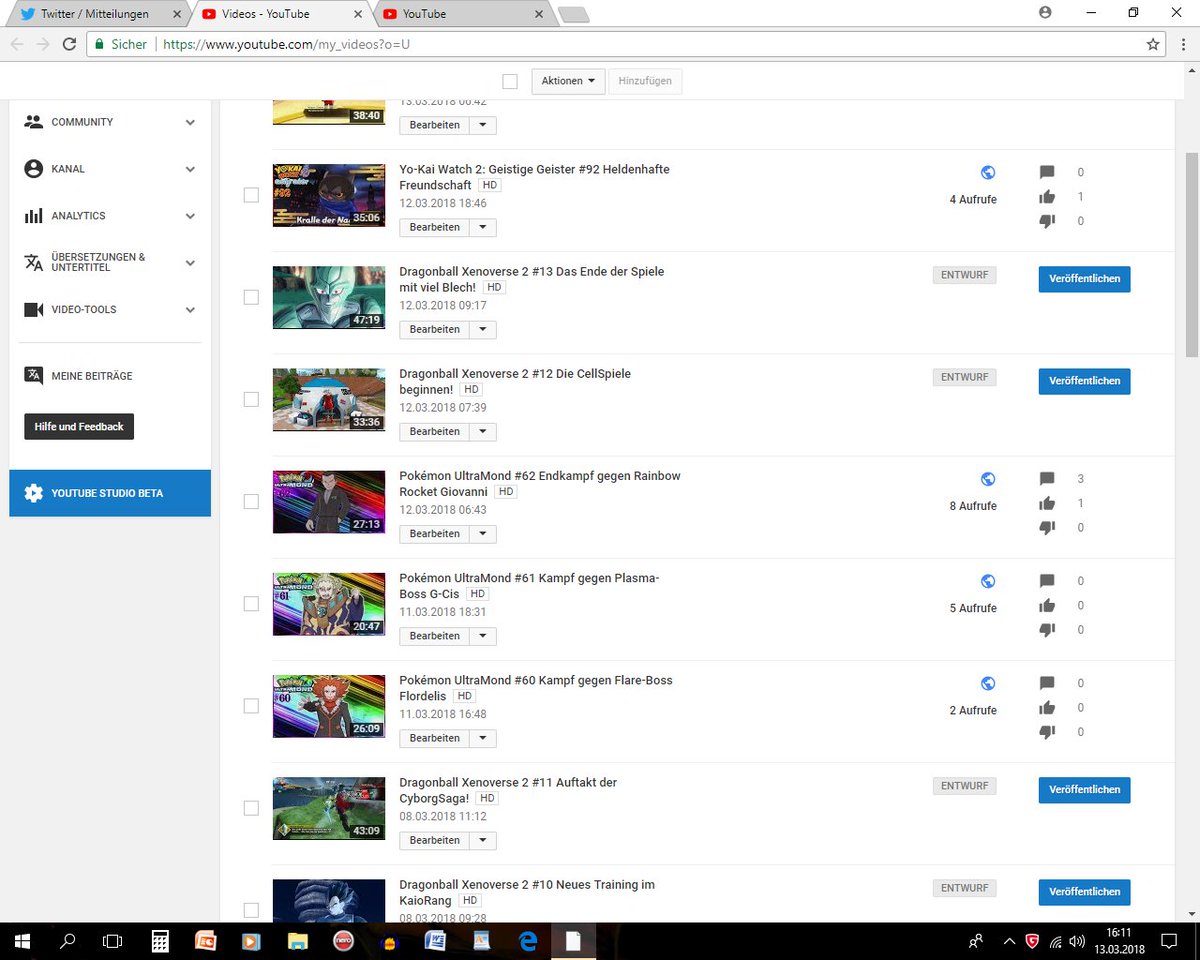Open thumbnail of Pokémon UltraMond #62 video
1200x960 pixels.
tap(329, 502)
